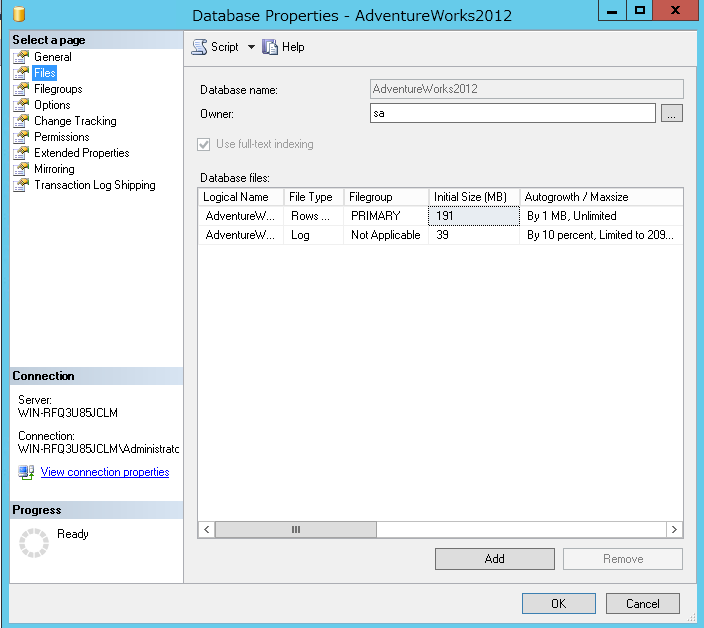Click the Not Applicable filegroup cell
This screenshot has width=704, height=628.
click(386, 235)
